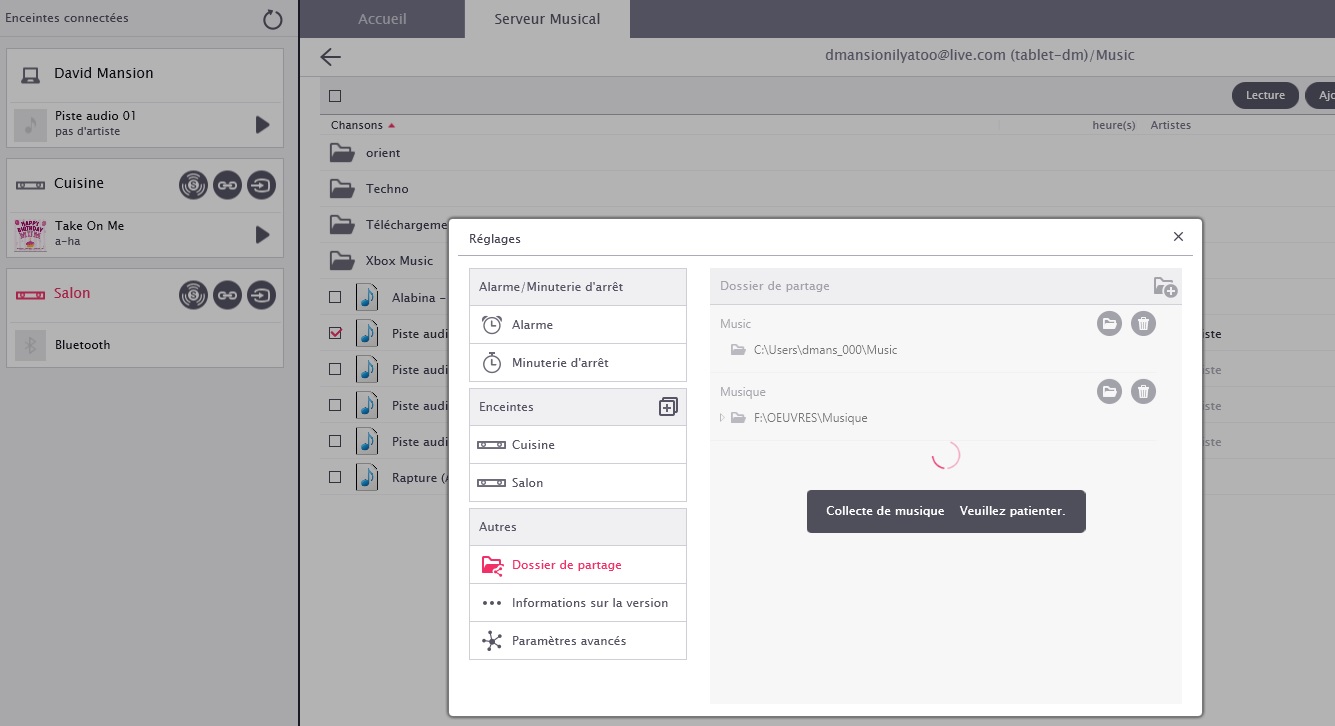Screen dimensions: 1335x726
Task: Click the input source icon for Salon
Action: tap(261, 295)
